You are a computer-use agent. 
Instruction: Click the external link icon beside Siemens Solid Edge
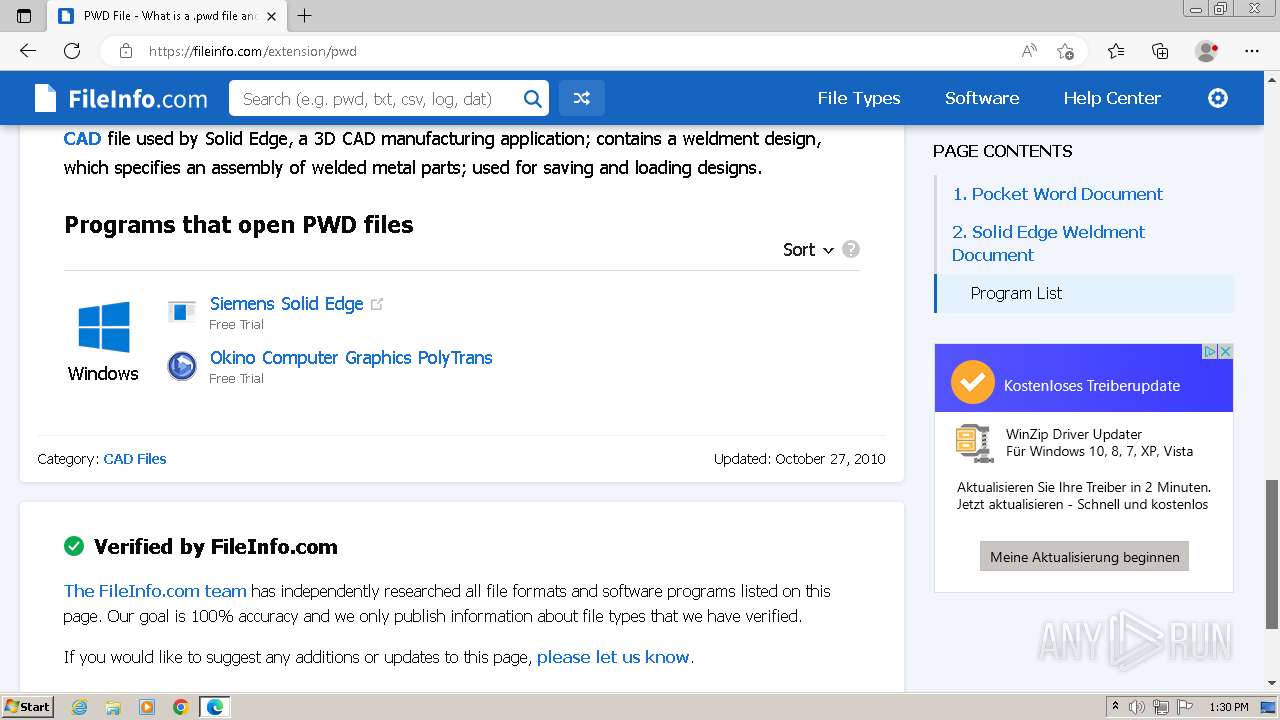tap(377, 304)
